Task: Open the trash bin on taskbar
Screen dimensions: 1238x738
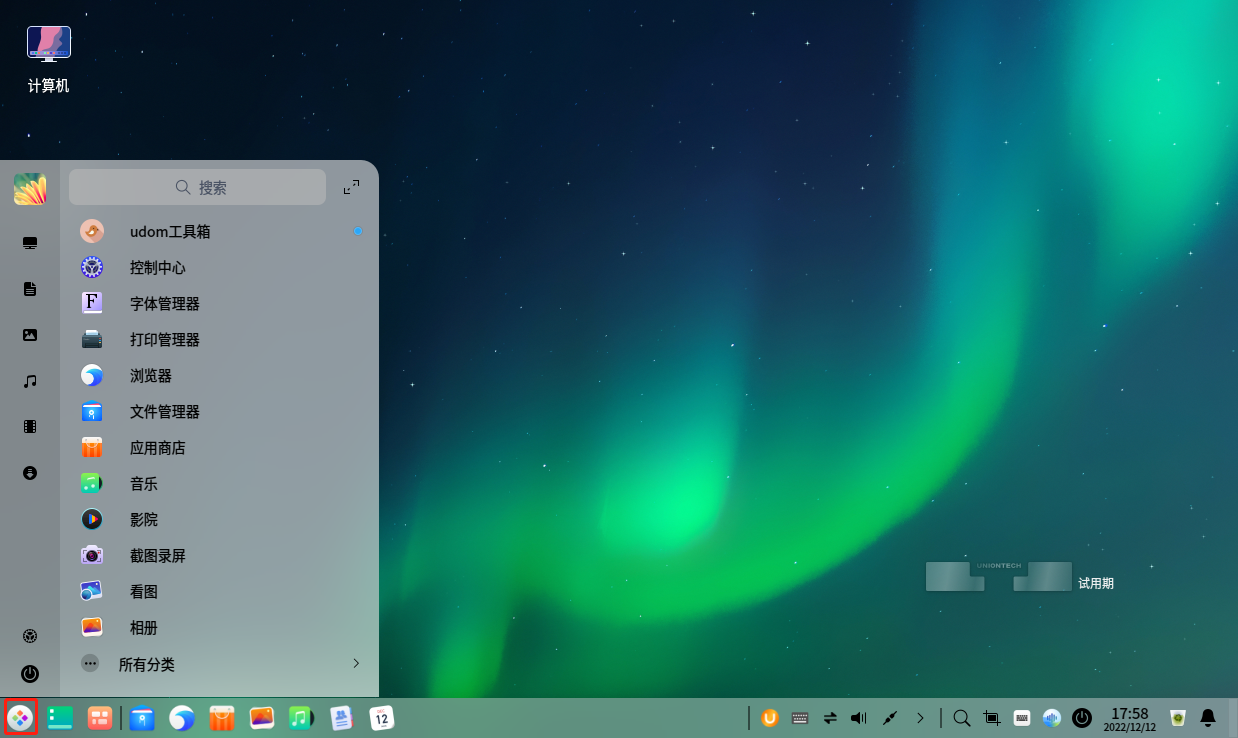Action: point(1178,718)
